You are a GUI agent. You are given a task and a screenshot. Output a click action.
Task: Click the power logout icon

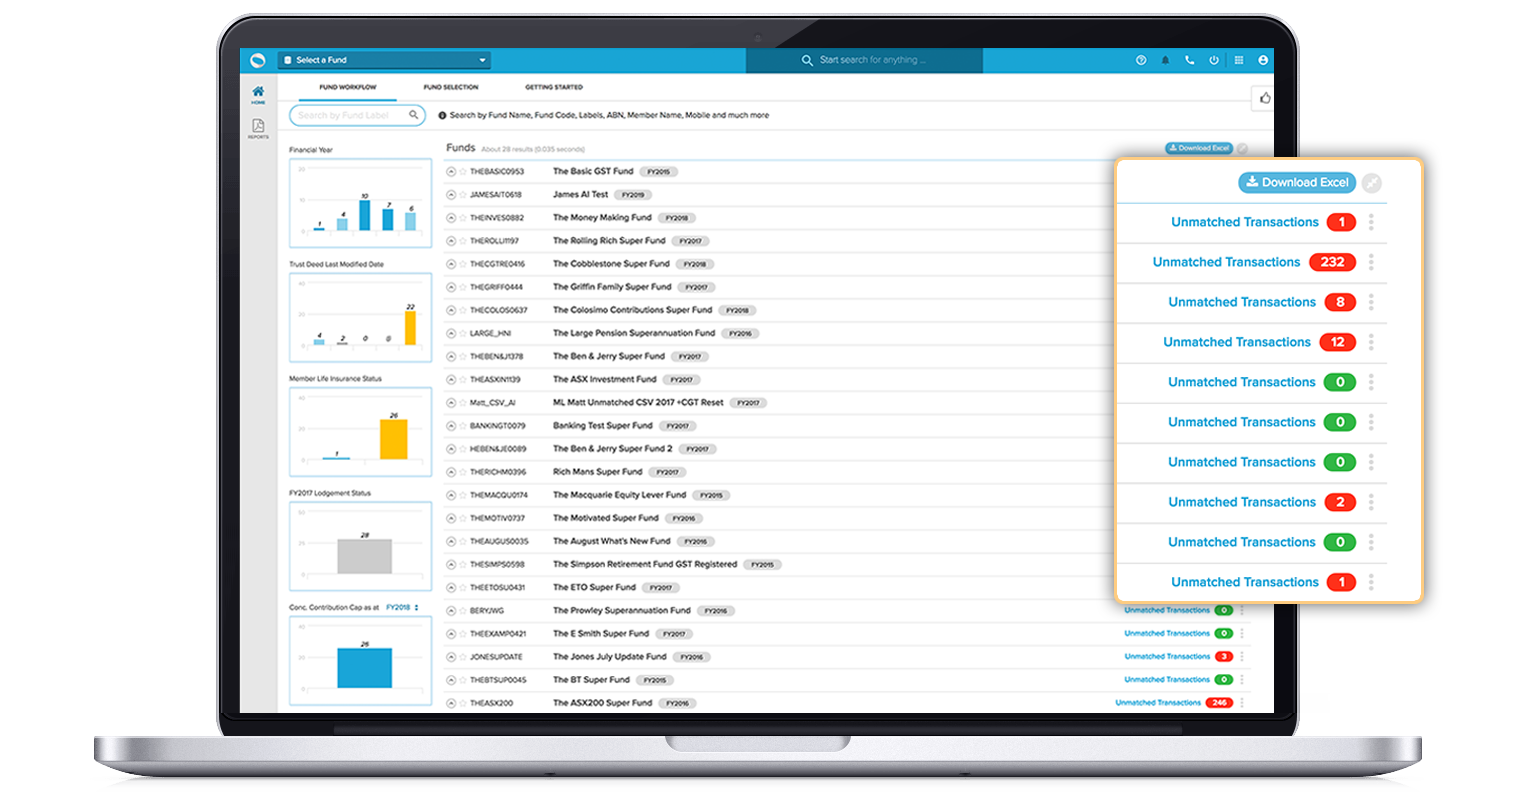pyautogui.click(x=1214, y=60)
